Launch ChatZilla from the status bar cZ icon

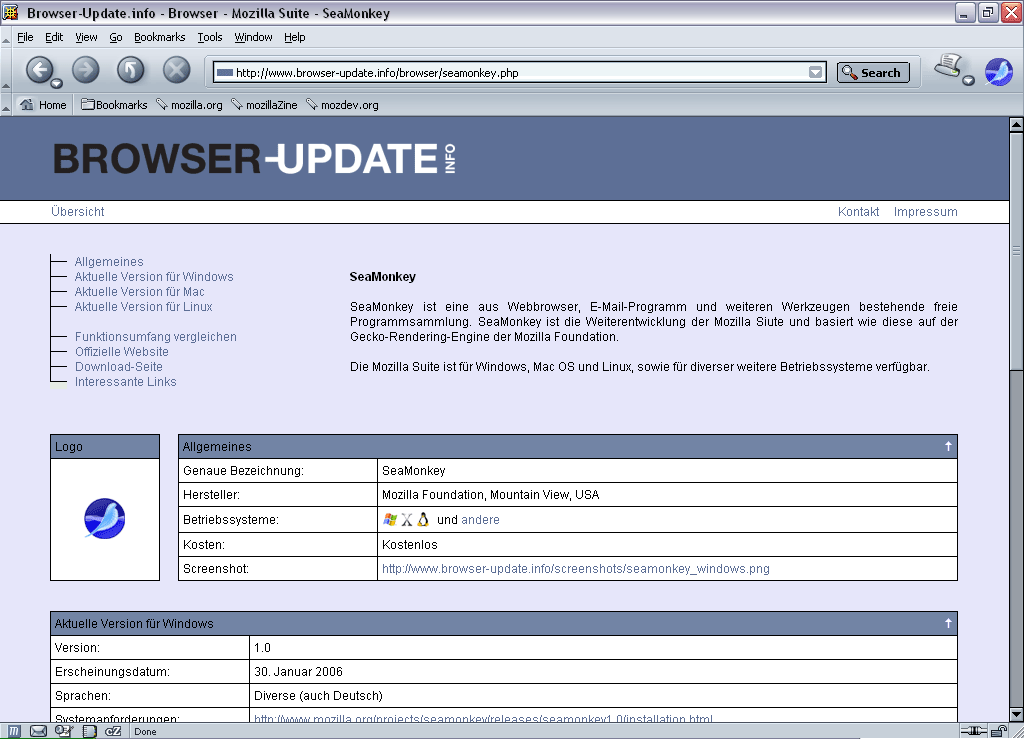click(x=114, y=731)
